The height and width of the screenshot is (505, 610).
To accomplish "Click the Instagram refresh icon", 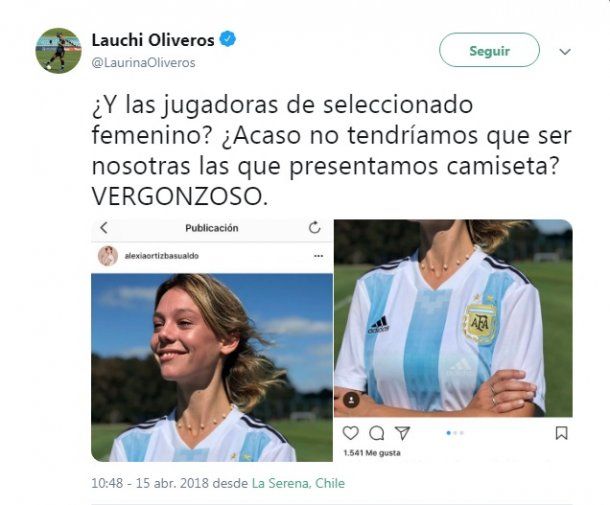I will 314,227.
